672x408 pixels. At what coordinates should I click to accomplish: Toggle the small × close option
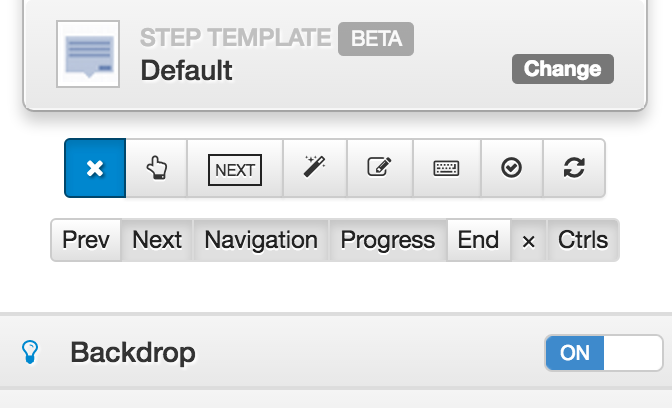[529, 240]
